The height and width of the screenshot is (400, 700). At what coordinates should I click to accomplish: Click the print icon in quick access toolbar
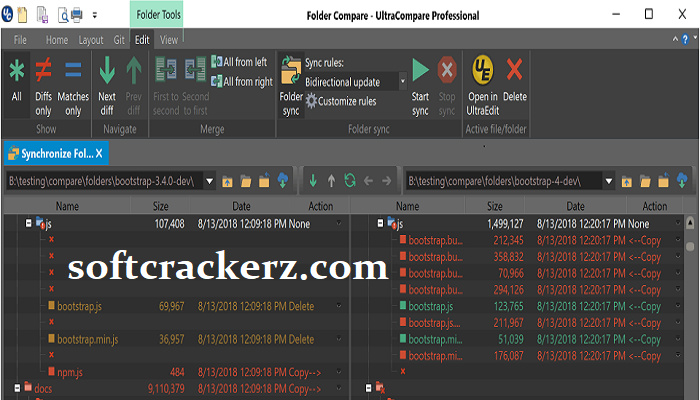77,15
